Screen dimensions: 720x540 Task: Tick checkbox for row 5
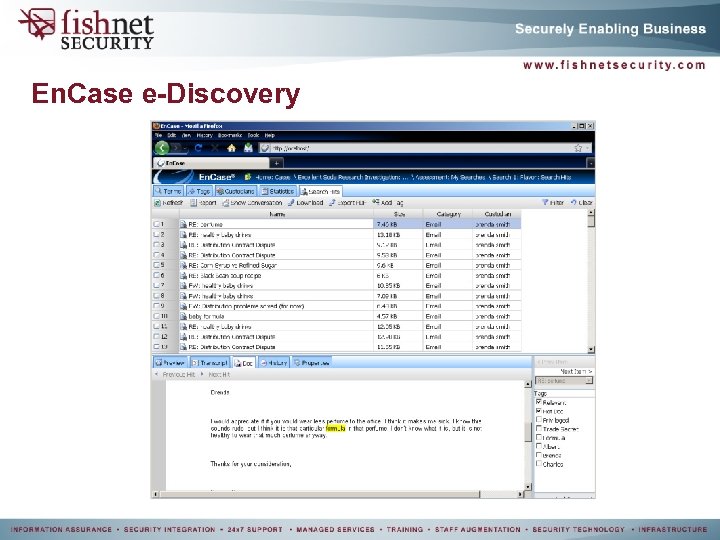coord(157,265)
